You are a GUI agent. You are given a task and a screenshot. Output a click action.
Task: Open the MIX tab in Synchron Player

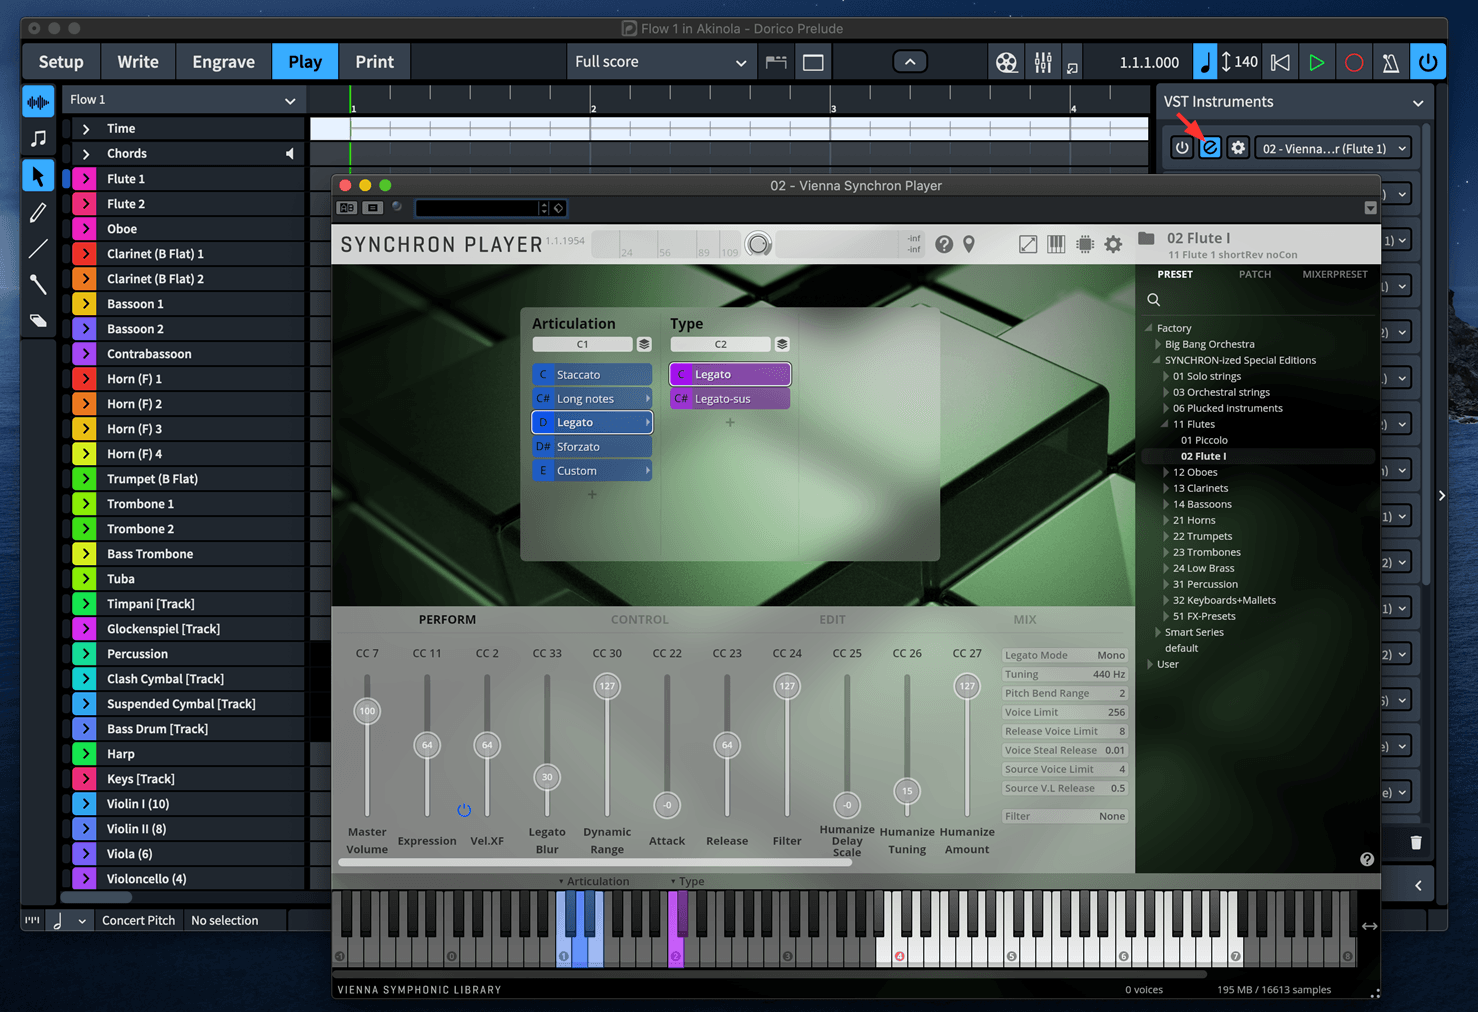(1024, 620)
